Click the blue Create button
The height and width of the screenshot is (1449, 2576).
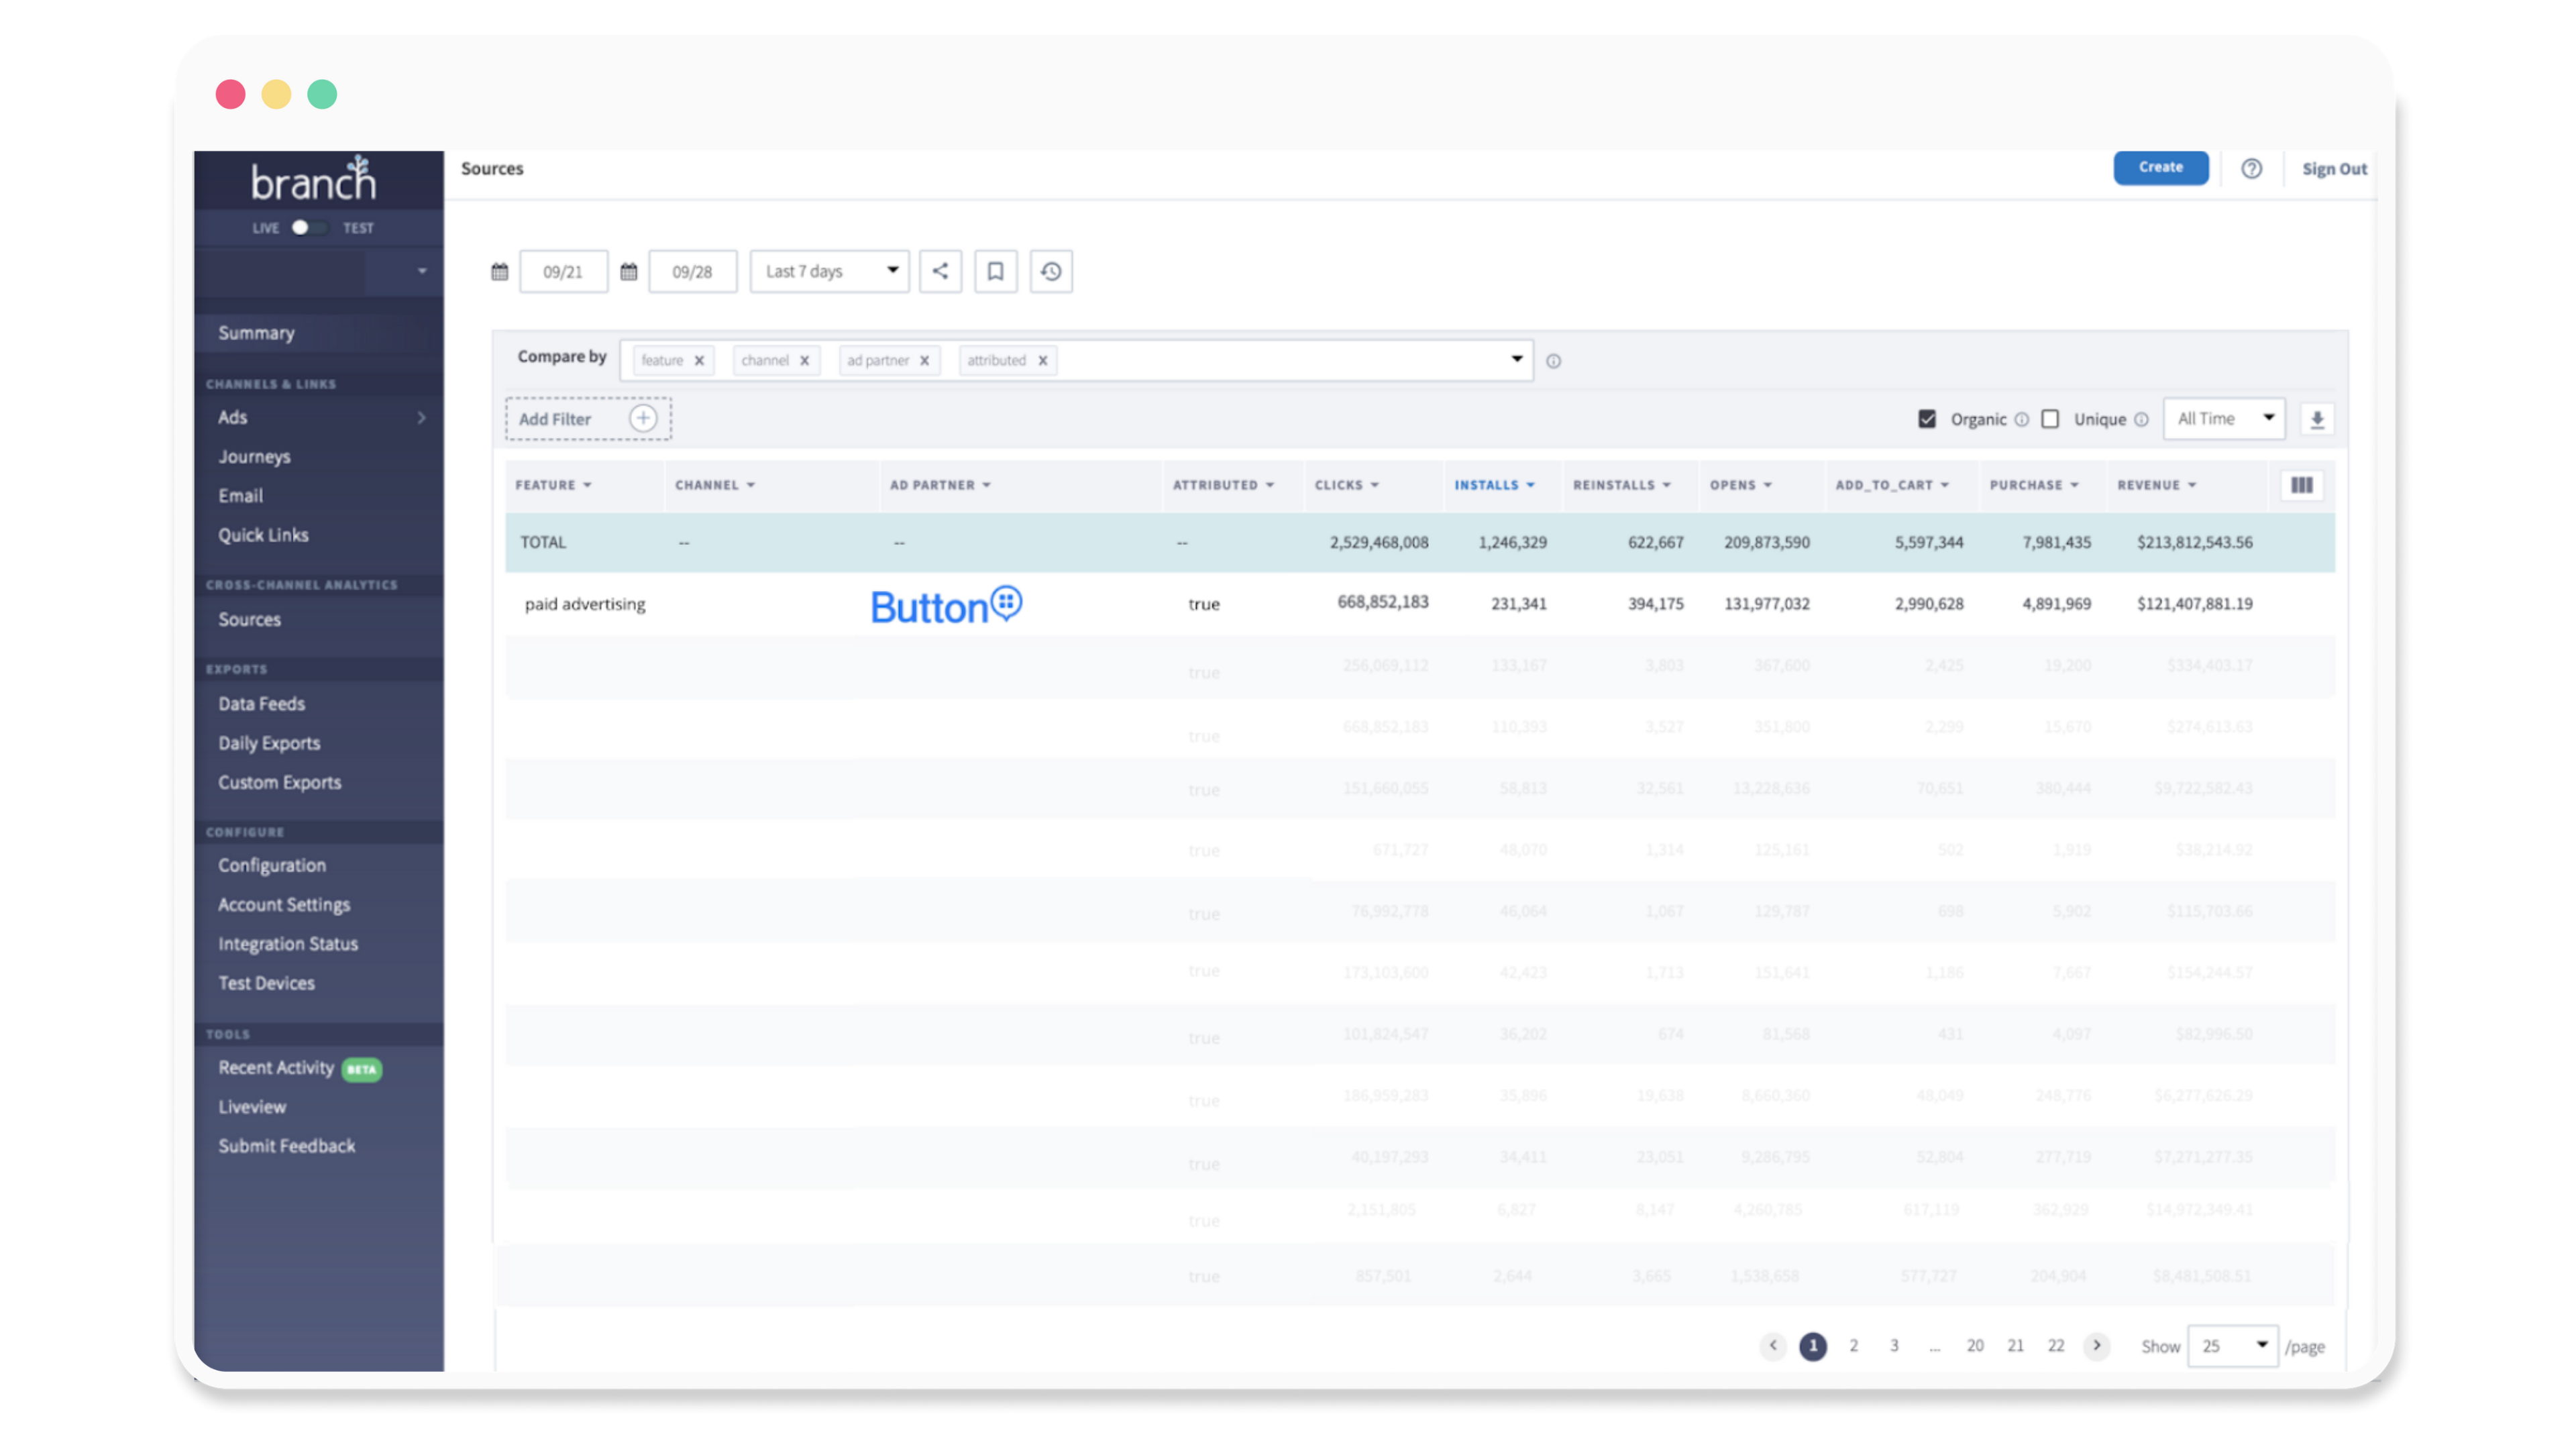point(2160,167)
